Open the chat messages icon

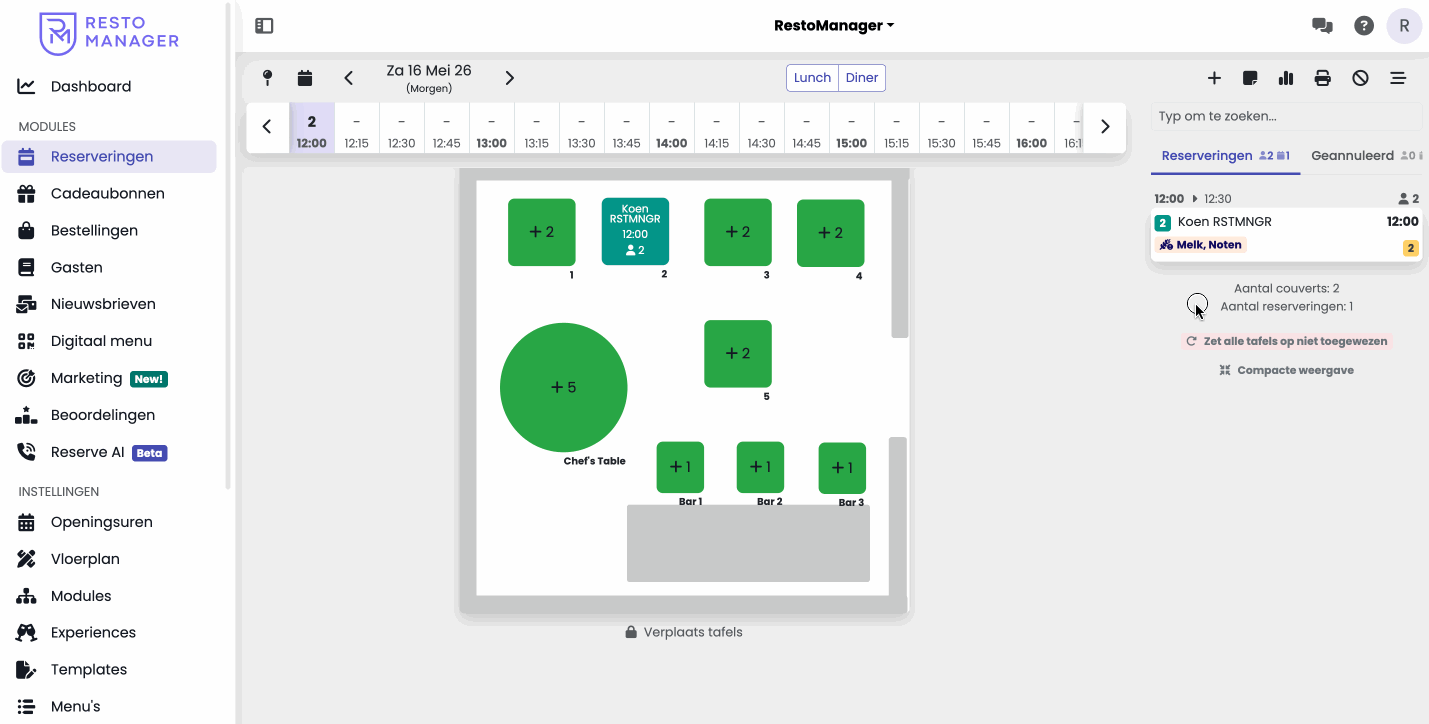pos(1322,26)
